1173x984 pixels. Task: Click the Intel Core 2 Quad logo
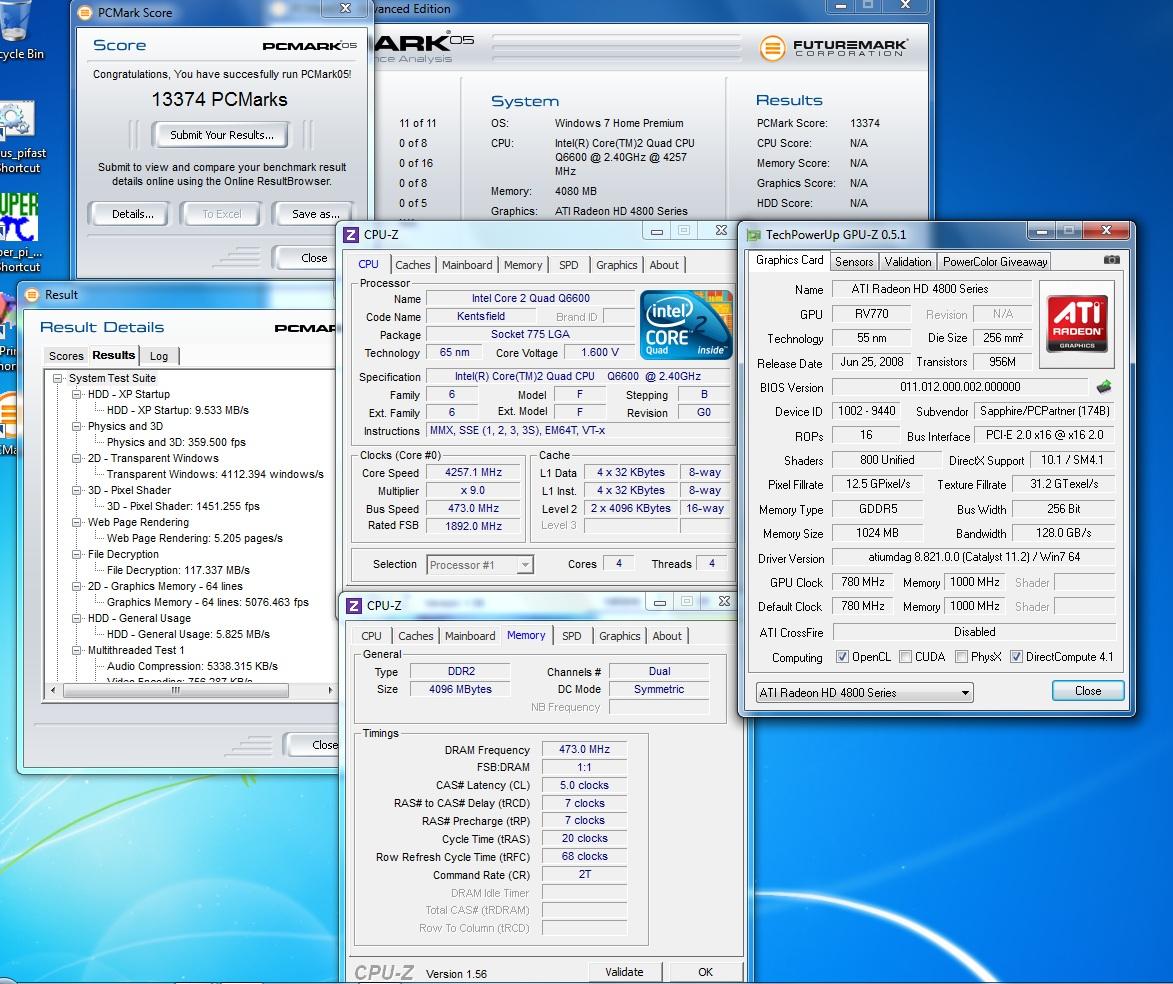(x=685, y=325)
